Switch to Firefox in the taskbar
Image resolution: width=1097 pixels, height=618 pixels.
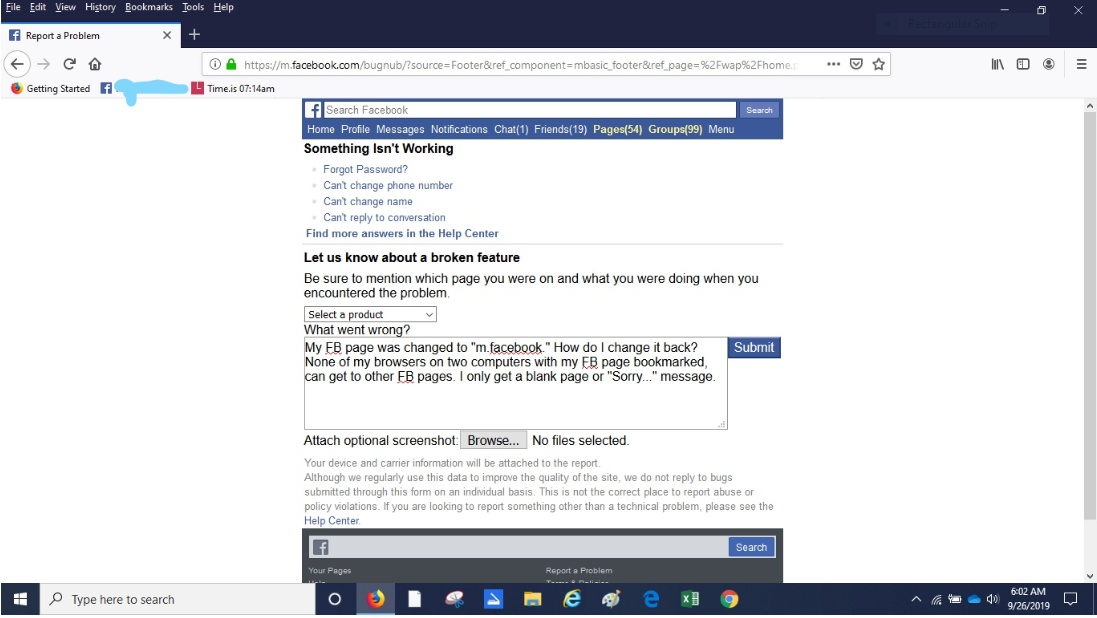point(376,599)
